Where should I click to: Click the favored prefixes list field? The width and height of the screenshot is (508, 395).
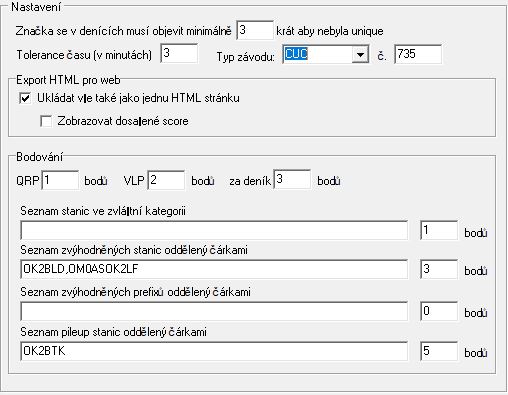214,311
